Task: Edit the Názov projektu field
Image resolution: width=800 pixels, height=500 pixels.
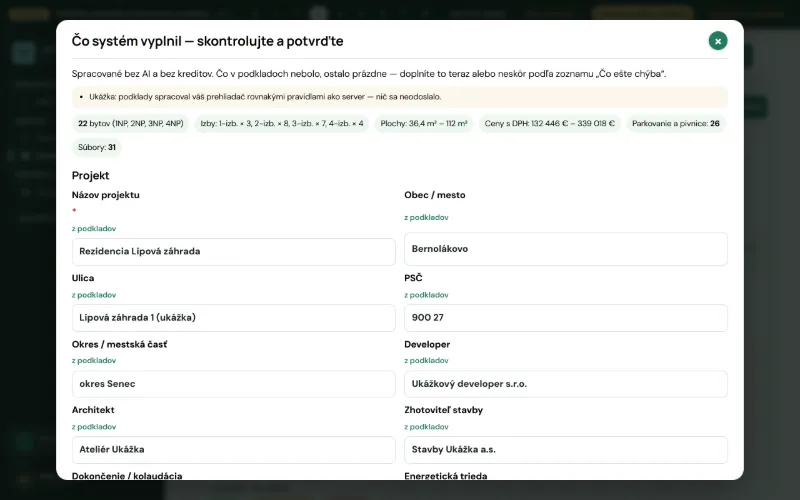Action: click(234, 252)
